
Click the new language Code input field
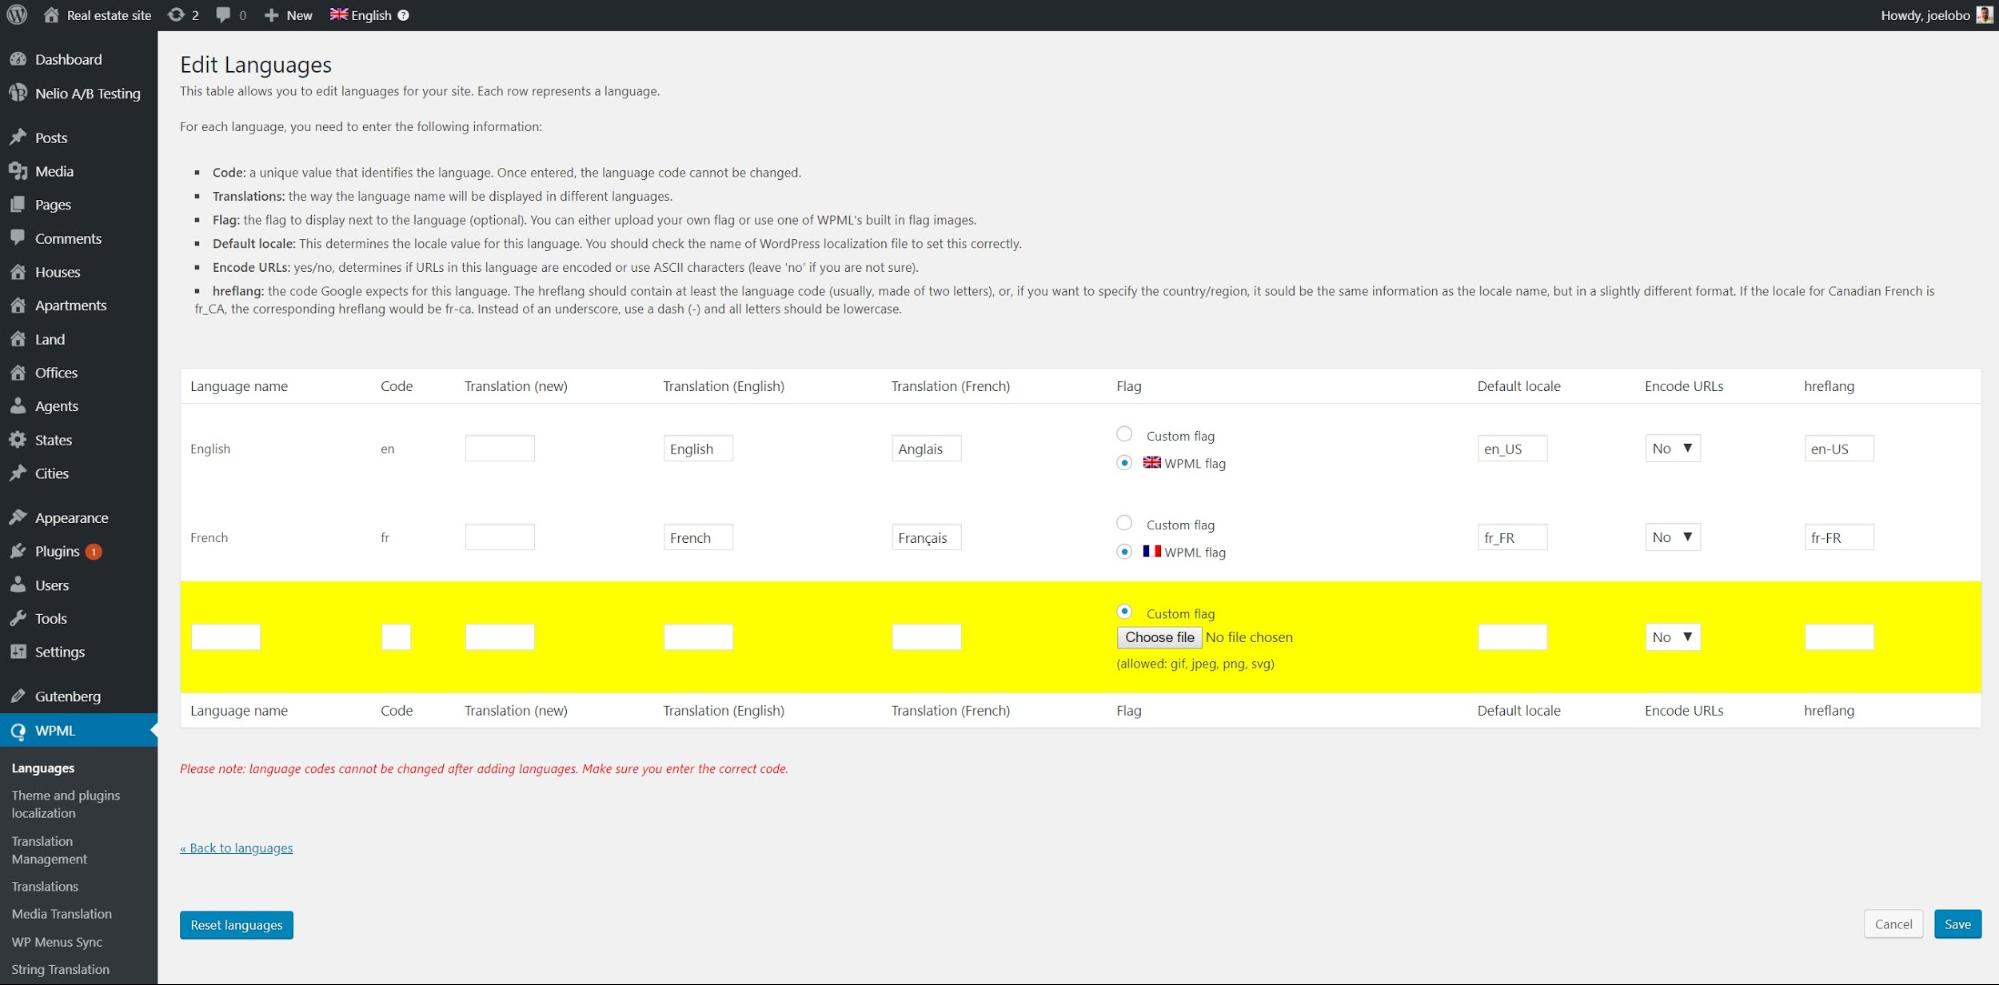tap(396, 637)
